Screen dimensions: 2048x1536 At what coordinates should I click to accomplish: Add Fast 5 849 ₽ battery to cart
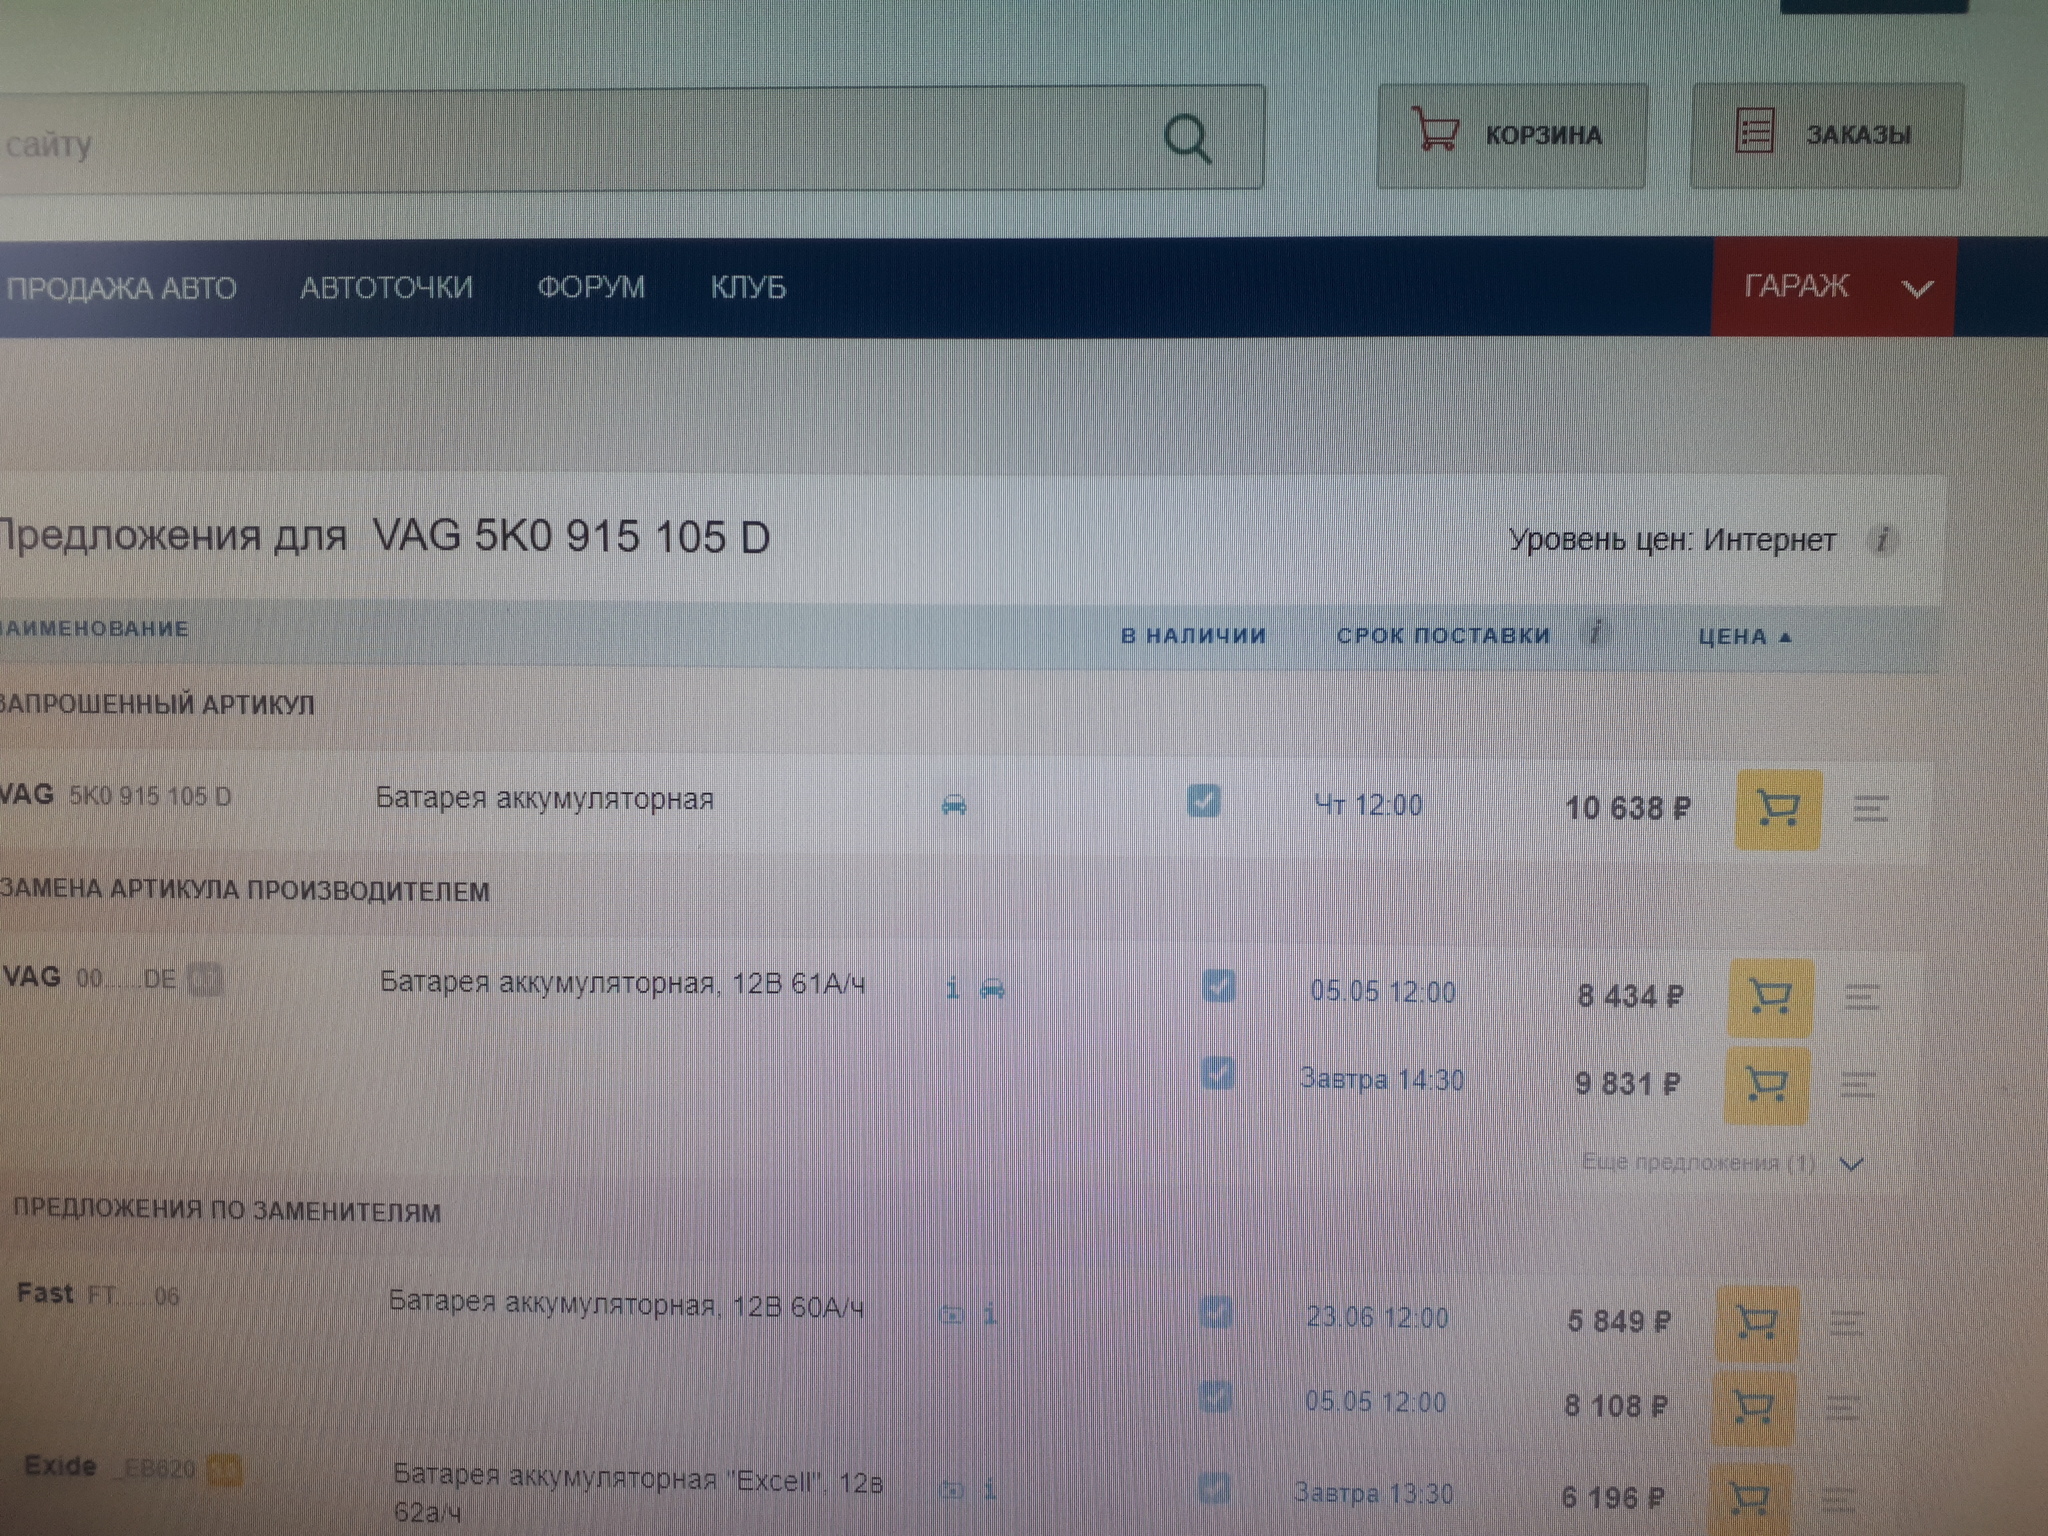[x=1757, y=1323]
